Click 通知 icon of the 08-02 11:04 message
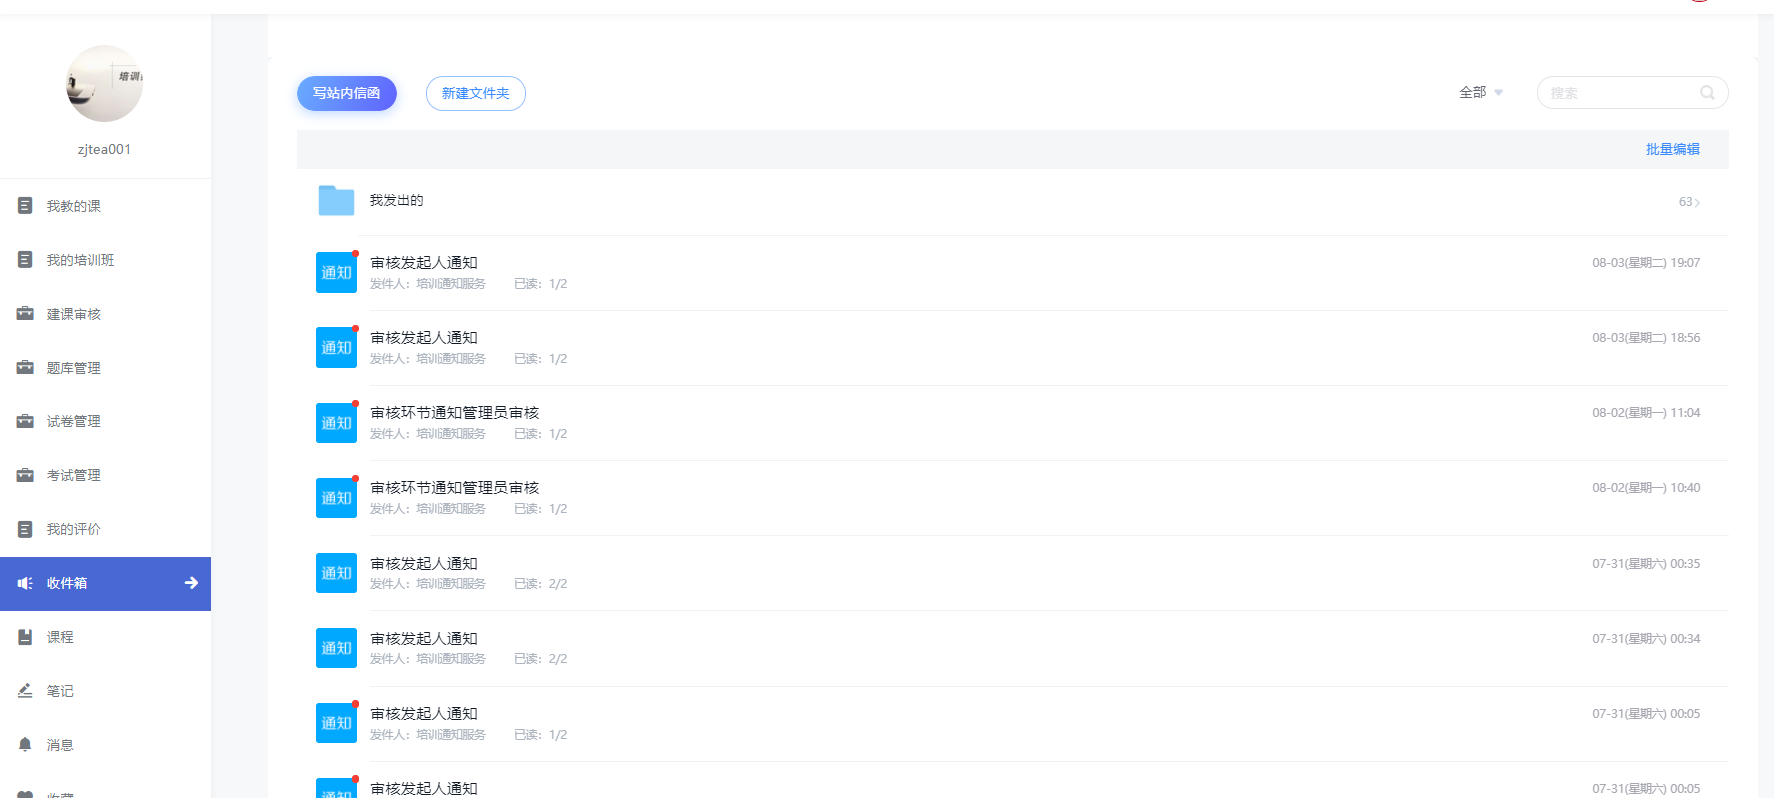The width and height of the screenshot is (1774, 798). coord(336,423)
